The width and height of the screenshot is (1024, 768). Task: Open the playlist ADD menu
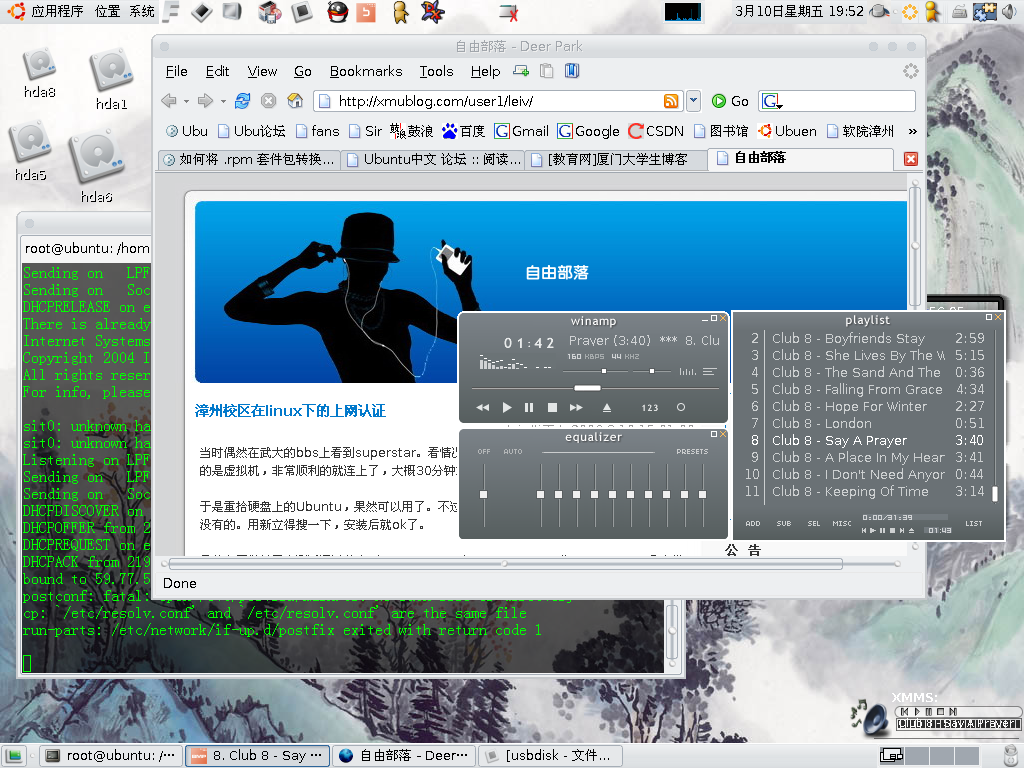point(753,523)
